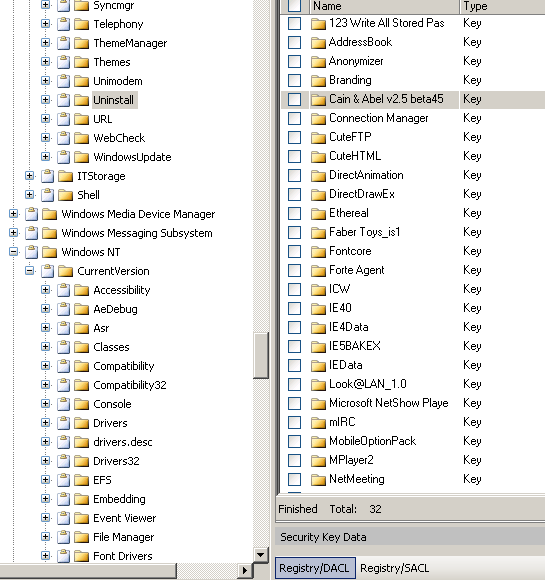The height and width of the screenshot is (580, 545).
Task: Select the drivers.desc tree item
Action: [x=123, y=442]
